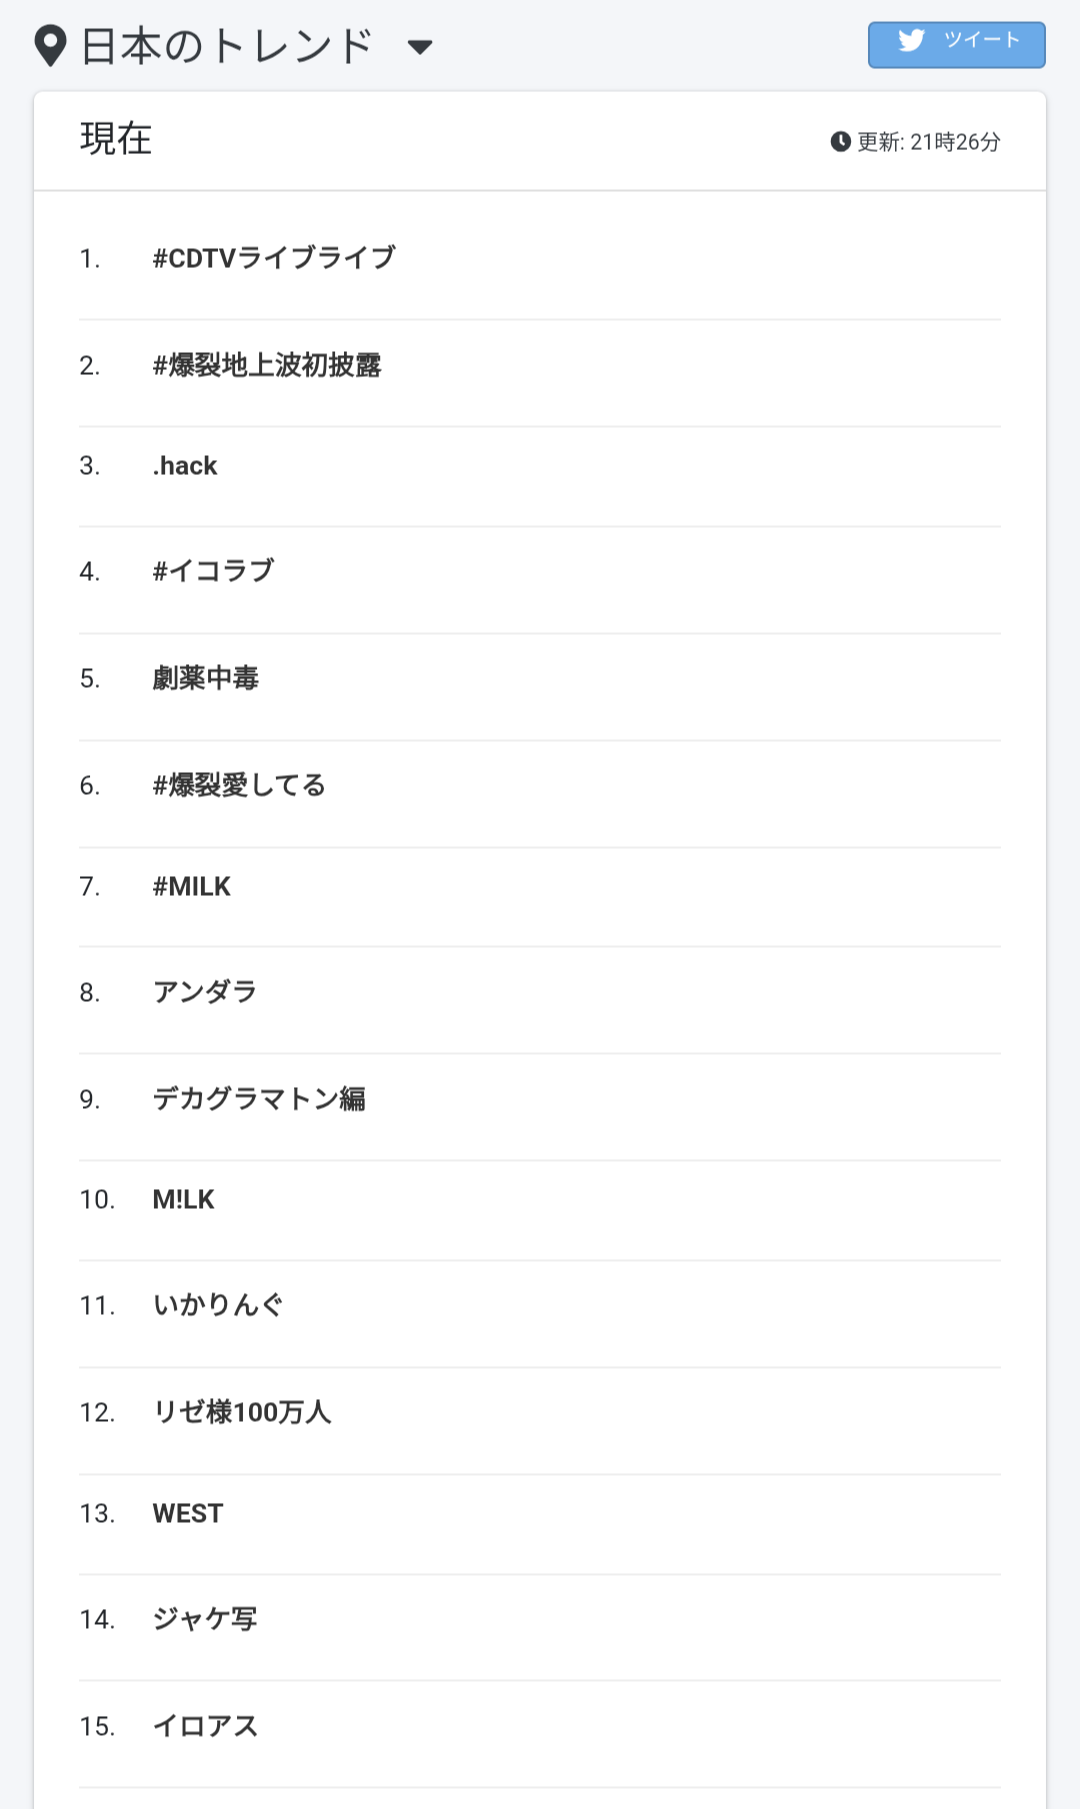Select the アンダラ trend
This screenshot has height=1809, width=1080.
point(205,992)
